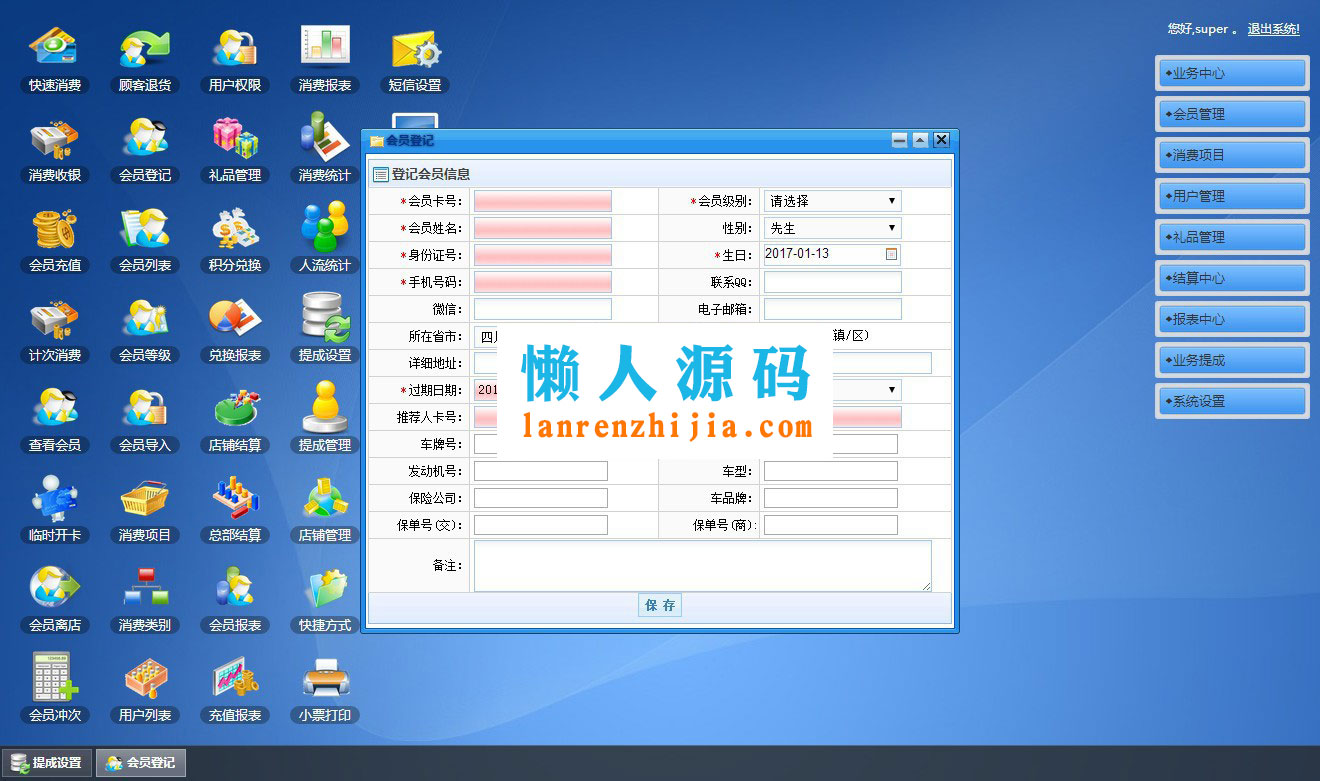Open the 小票打印 printer icon

click(325, 690)
